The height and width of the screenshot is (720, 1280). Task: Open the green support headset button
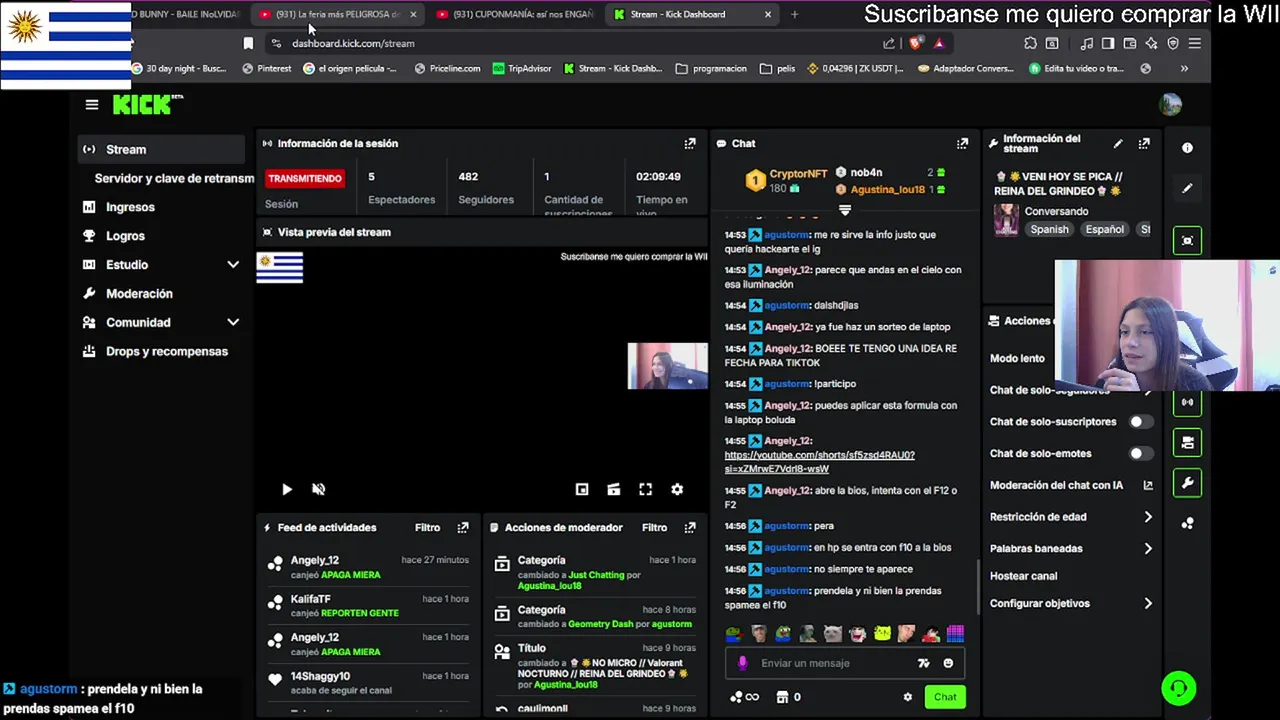point(1179,688)
